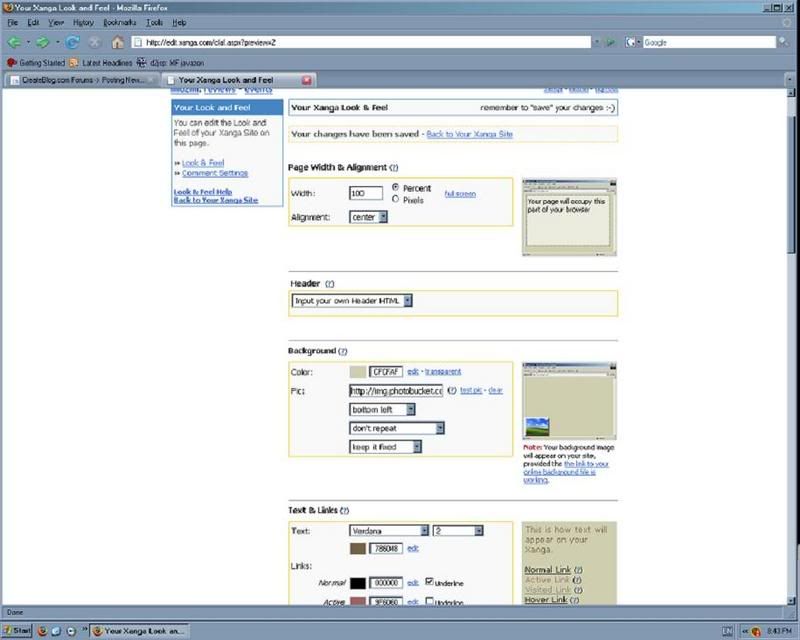Viewport: 800px width, 640px height.
Task: Select the Pixels width option
Action: pyautogui.click(x=395, y=199)
